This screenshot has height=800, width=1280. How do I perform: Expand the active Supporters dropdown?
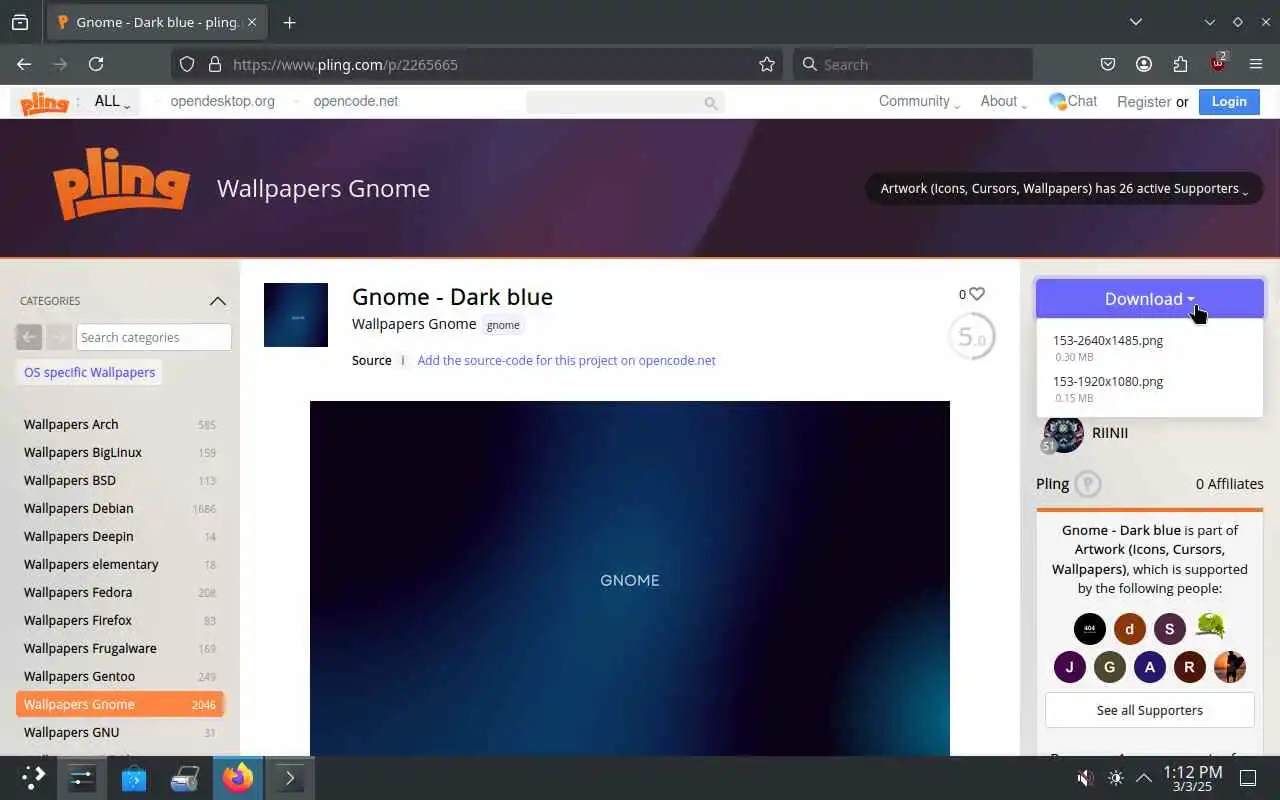pyautogui.click(x=1064, y=188)
